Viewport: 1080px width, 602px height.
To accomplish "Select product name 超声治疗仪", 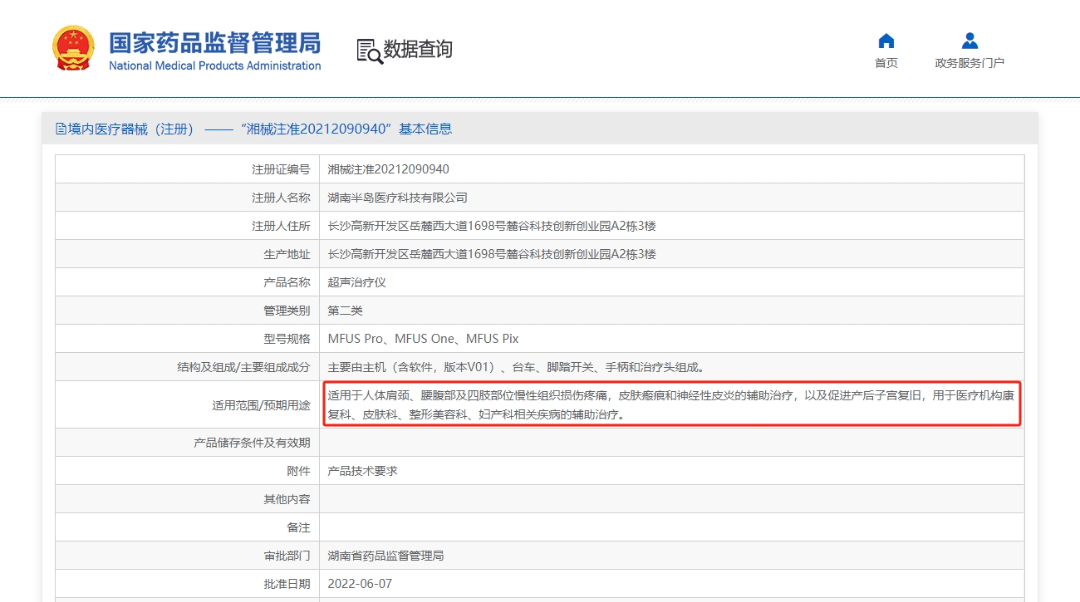I will point(356,282).
